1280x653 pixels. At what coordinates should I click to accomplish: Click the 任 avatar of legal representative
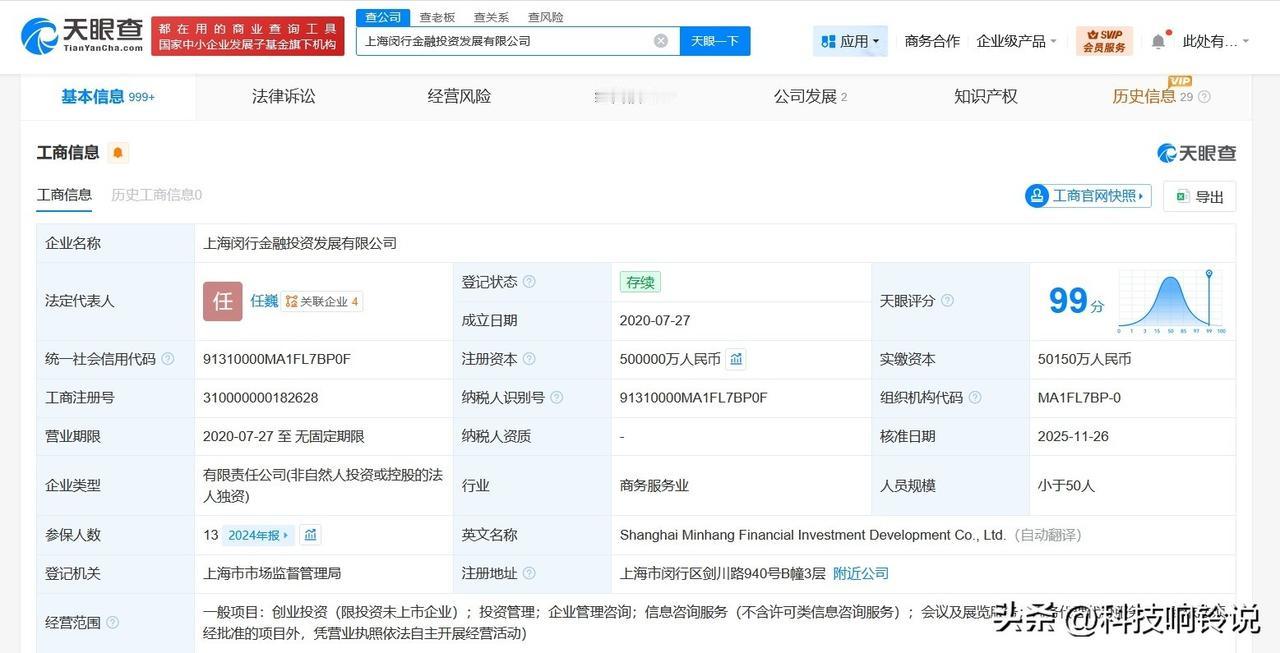pos(223,301)
